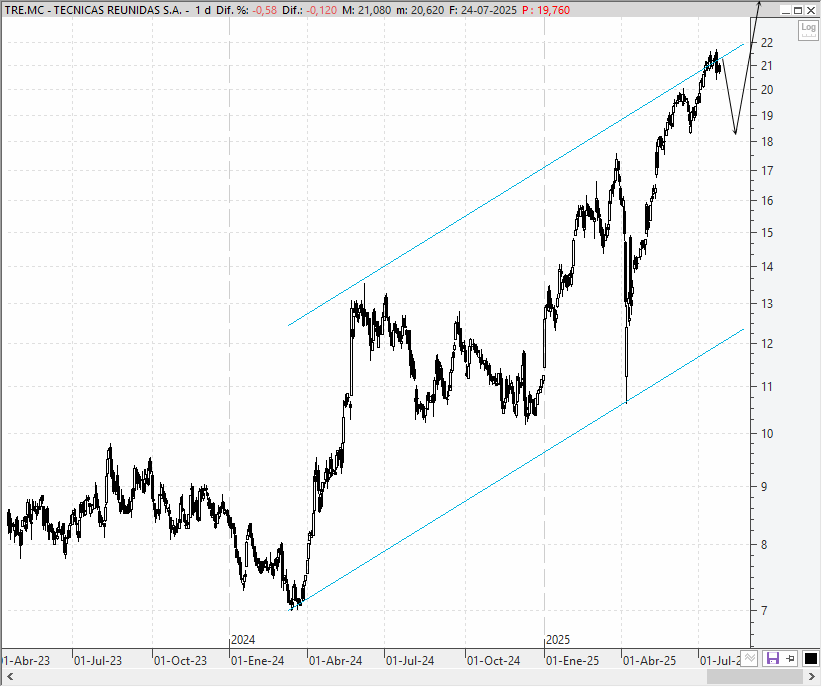822x687 pixels.
Task: Maximize the TRE.MC chart window
Action: coord(797,10)
